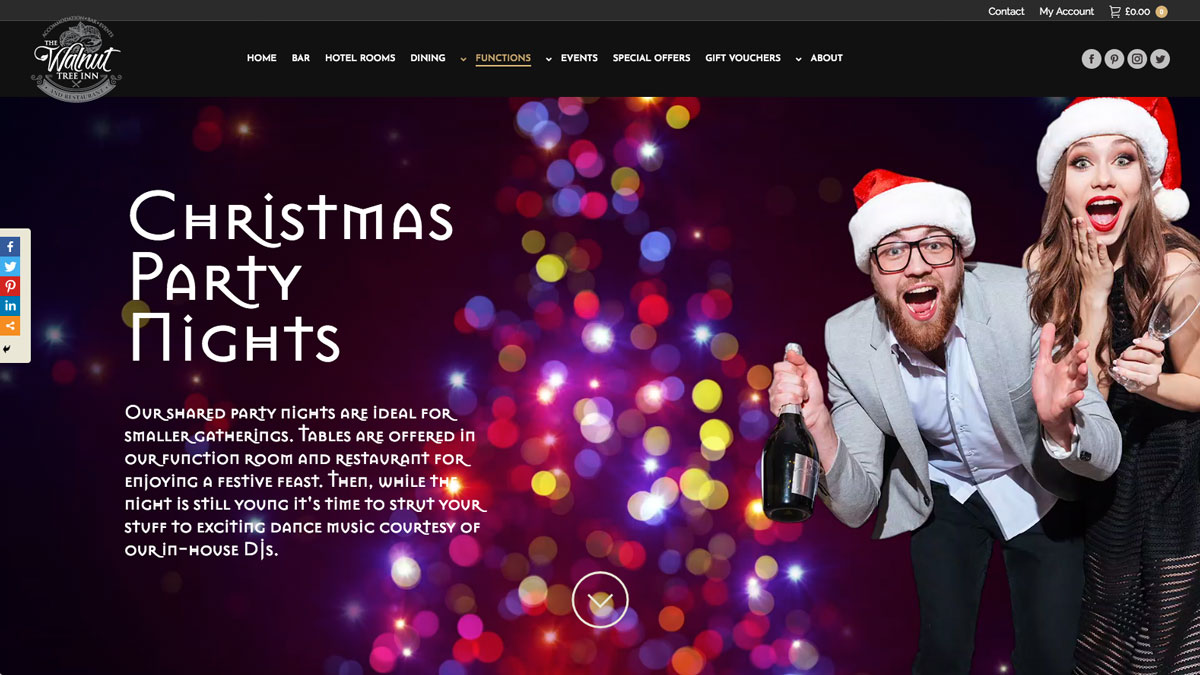Open the Events menu item
Viewport: 1200px width, 675px height.
tap(579, 58)
